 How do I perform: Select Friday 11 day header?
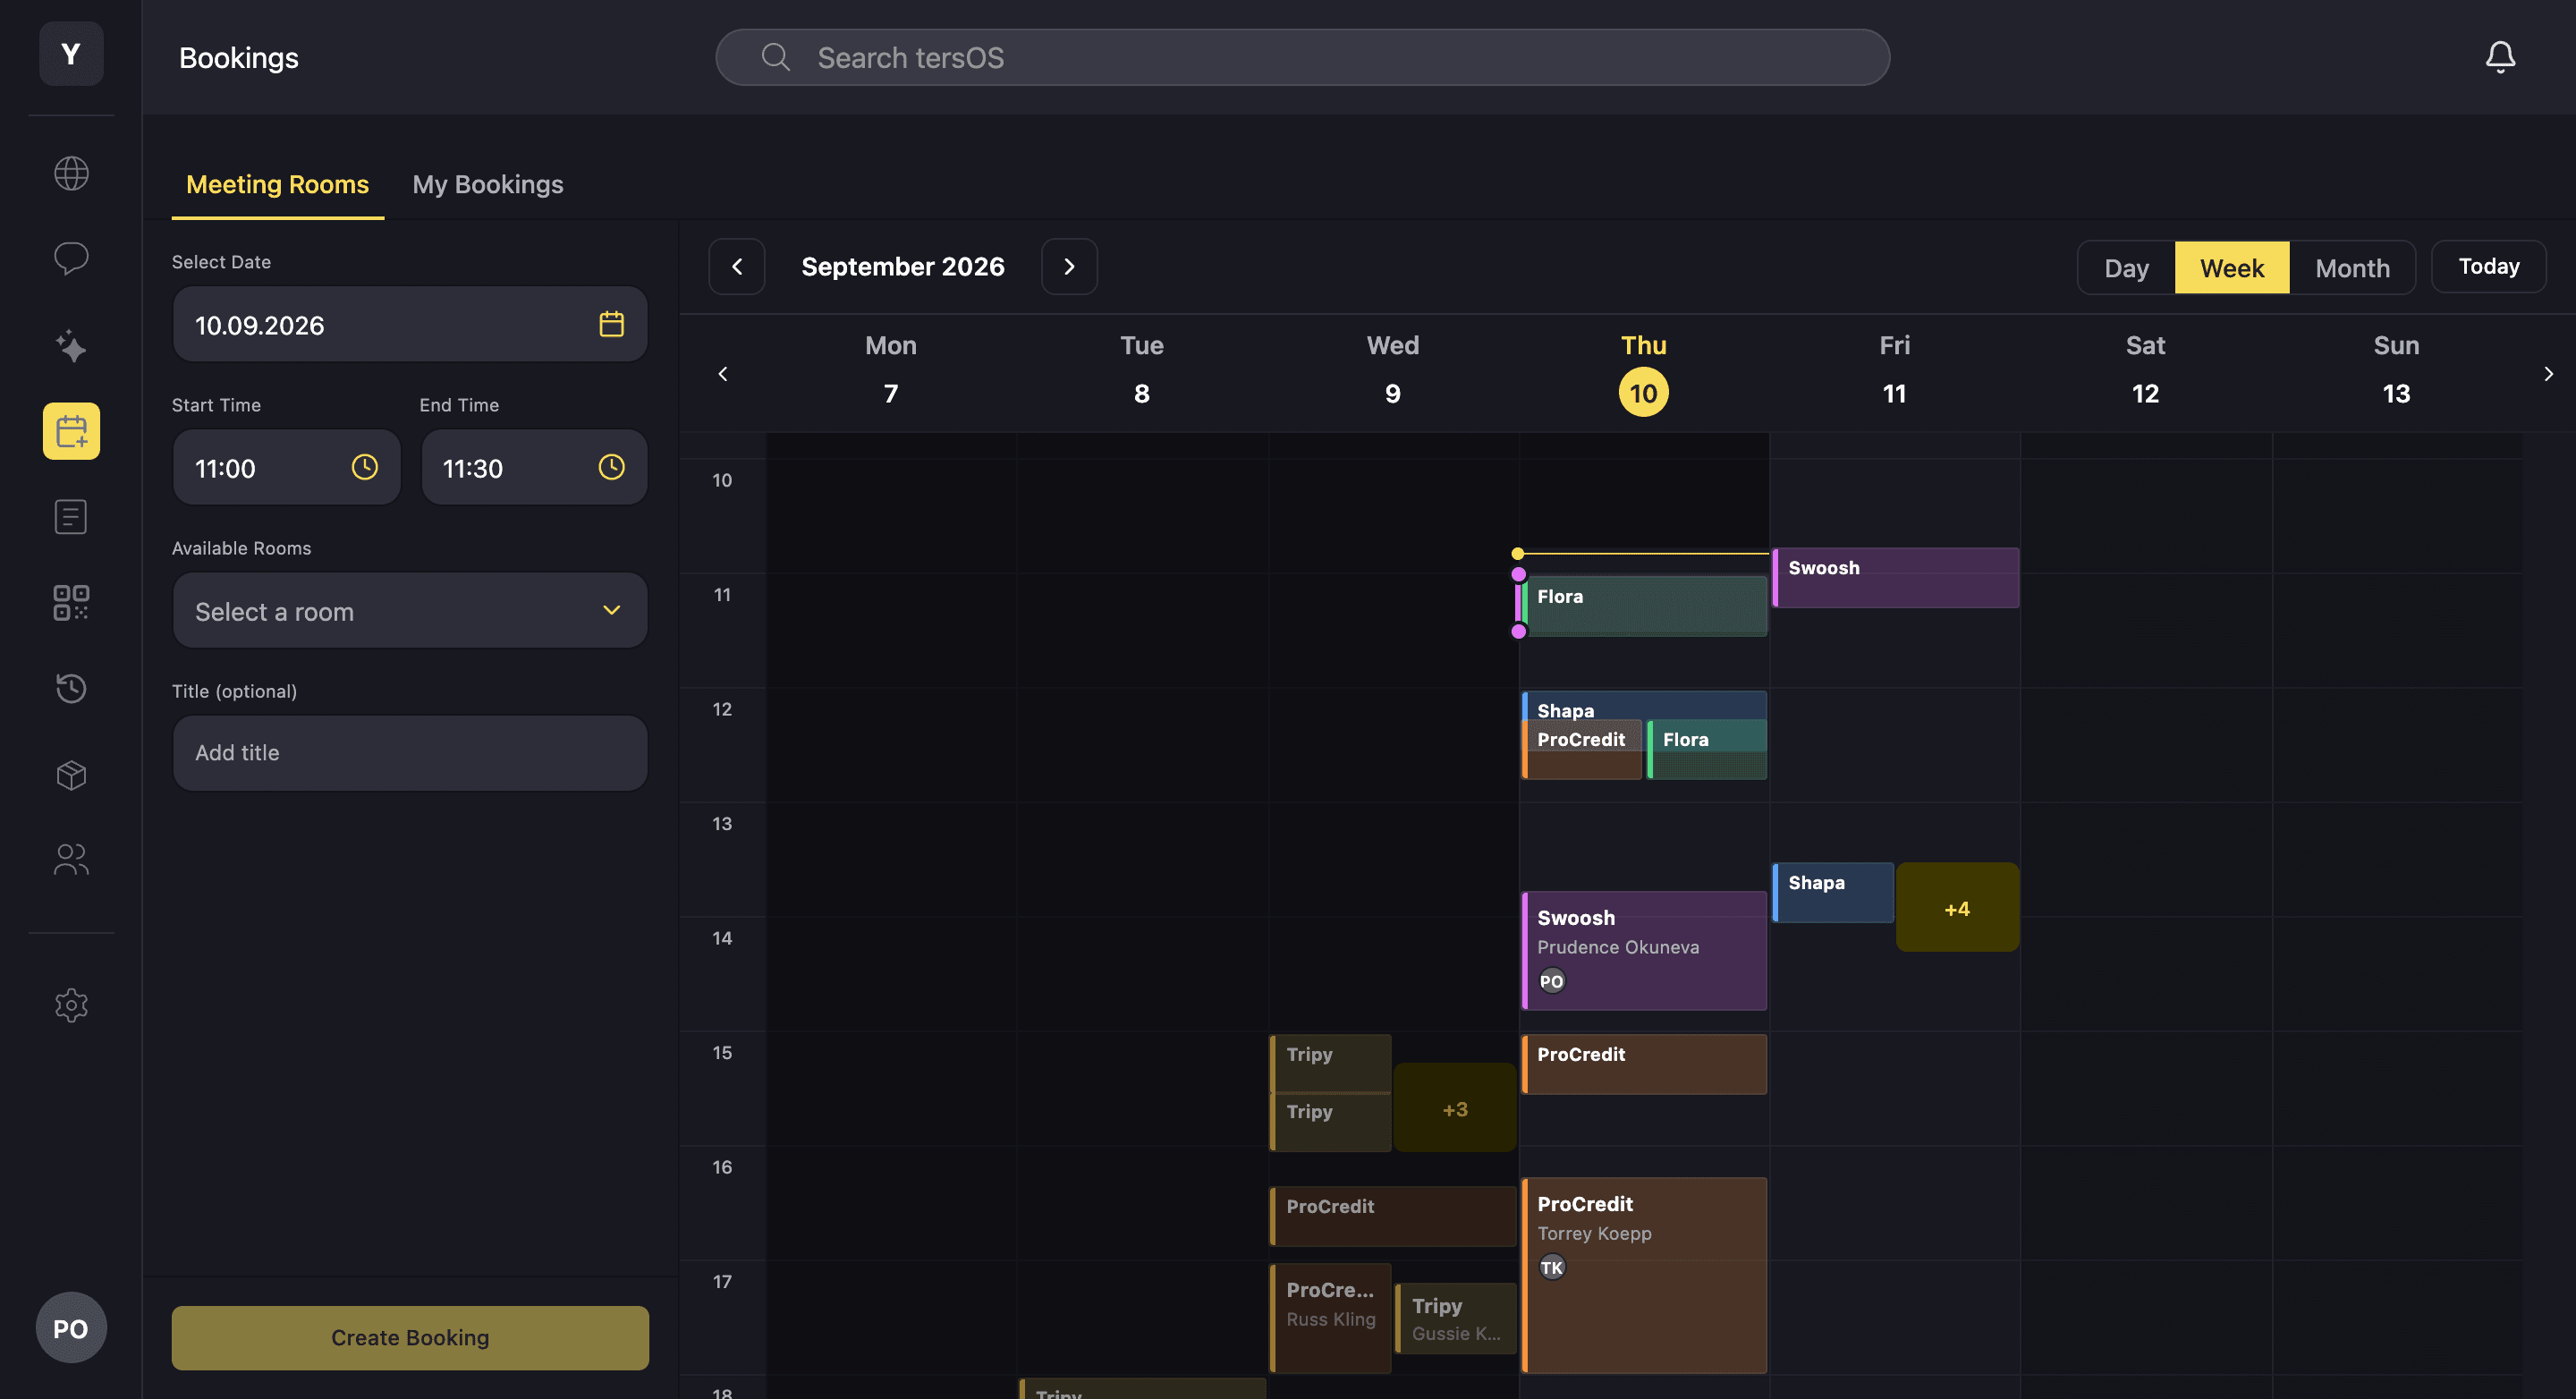[x=1894, y=371]
